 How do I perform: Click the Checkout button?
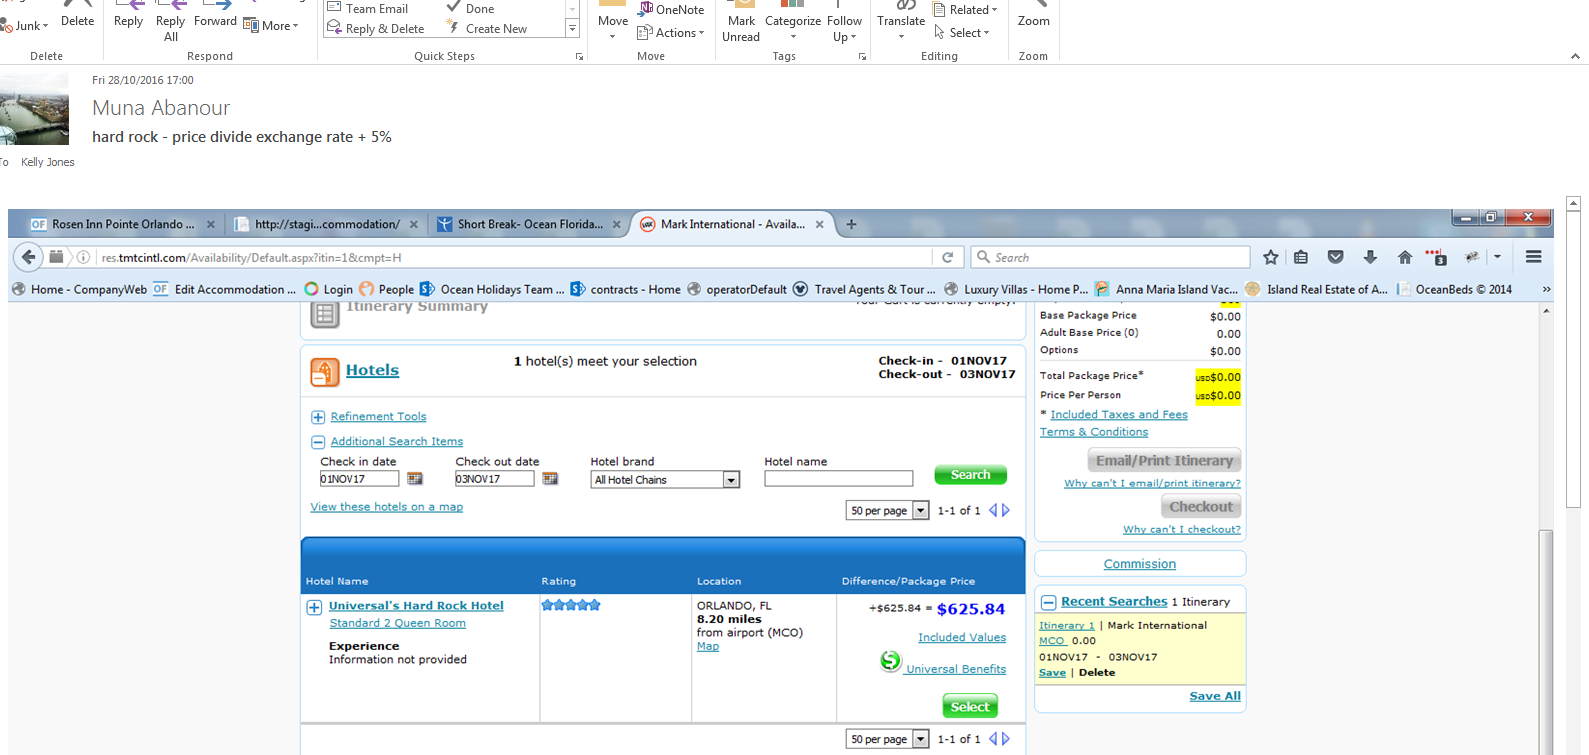[x=1201, y=506]
